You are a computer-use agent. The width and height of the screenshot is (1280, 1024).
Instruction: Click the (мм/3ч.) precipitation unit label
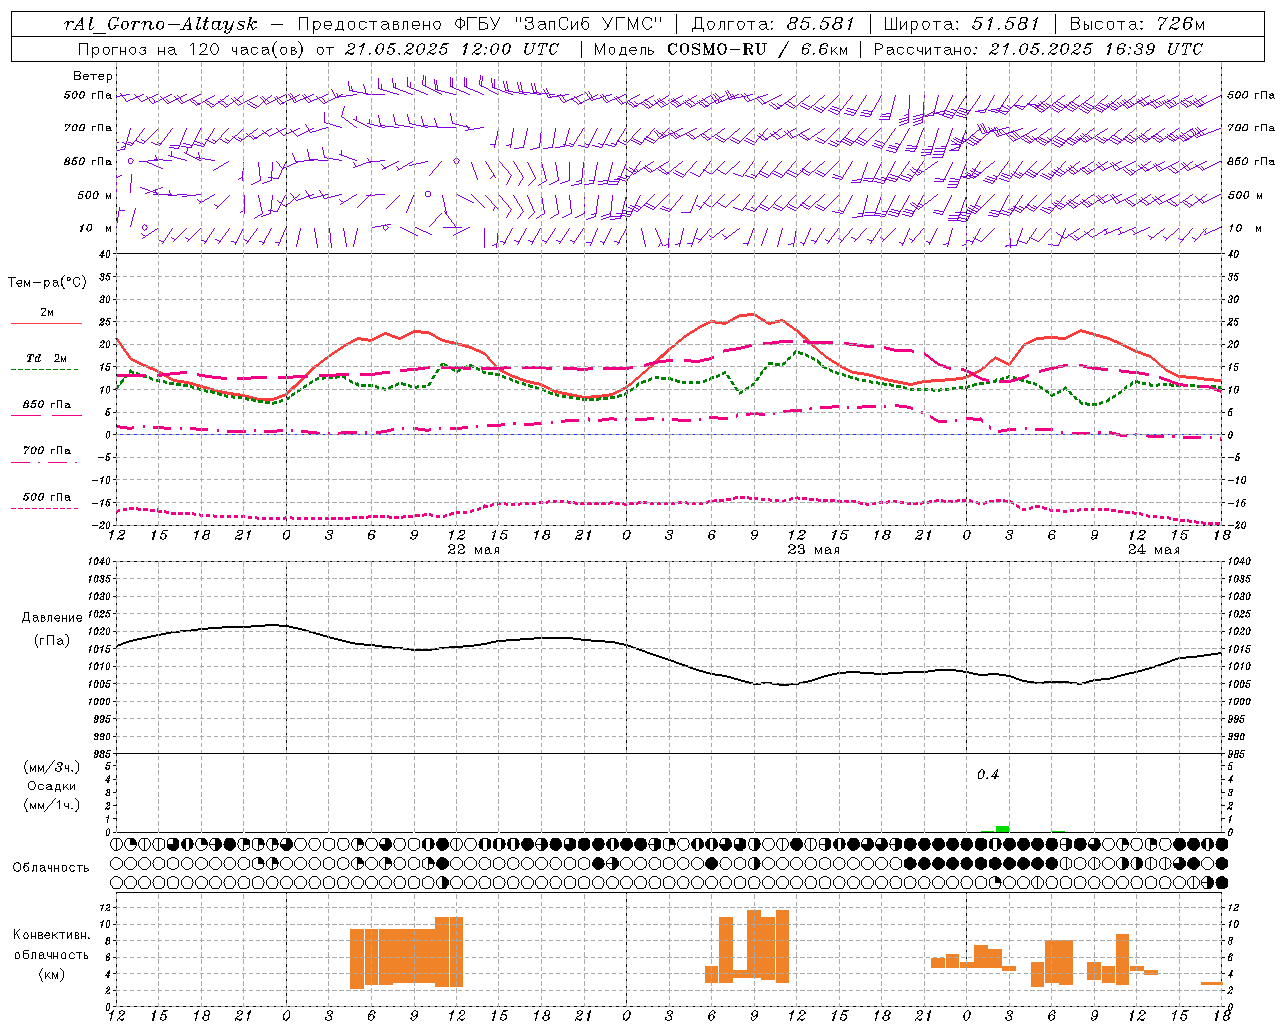[x=52, y=768]
